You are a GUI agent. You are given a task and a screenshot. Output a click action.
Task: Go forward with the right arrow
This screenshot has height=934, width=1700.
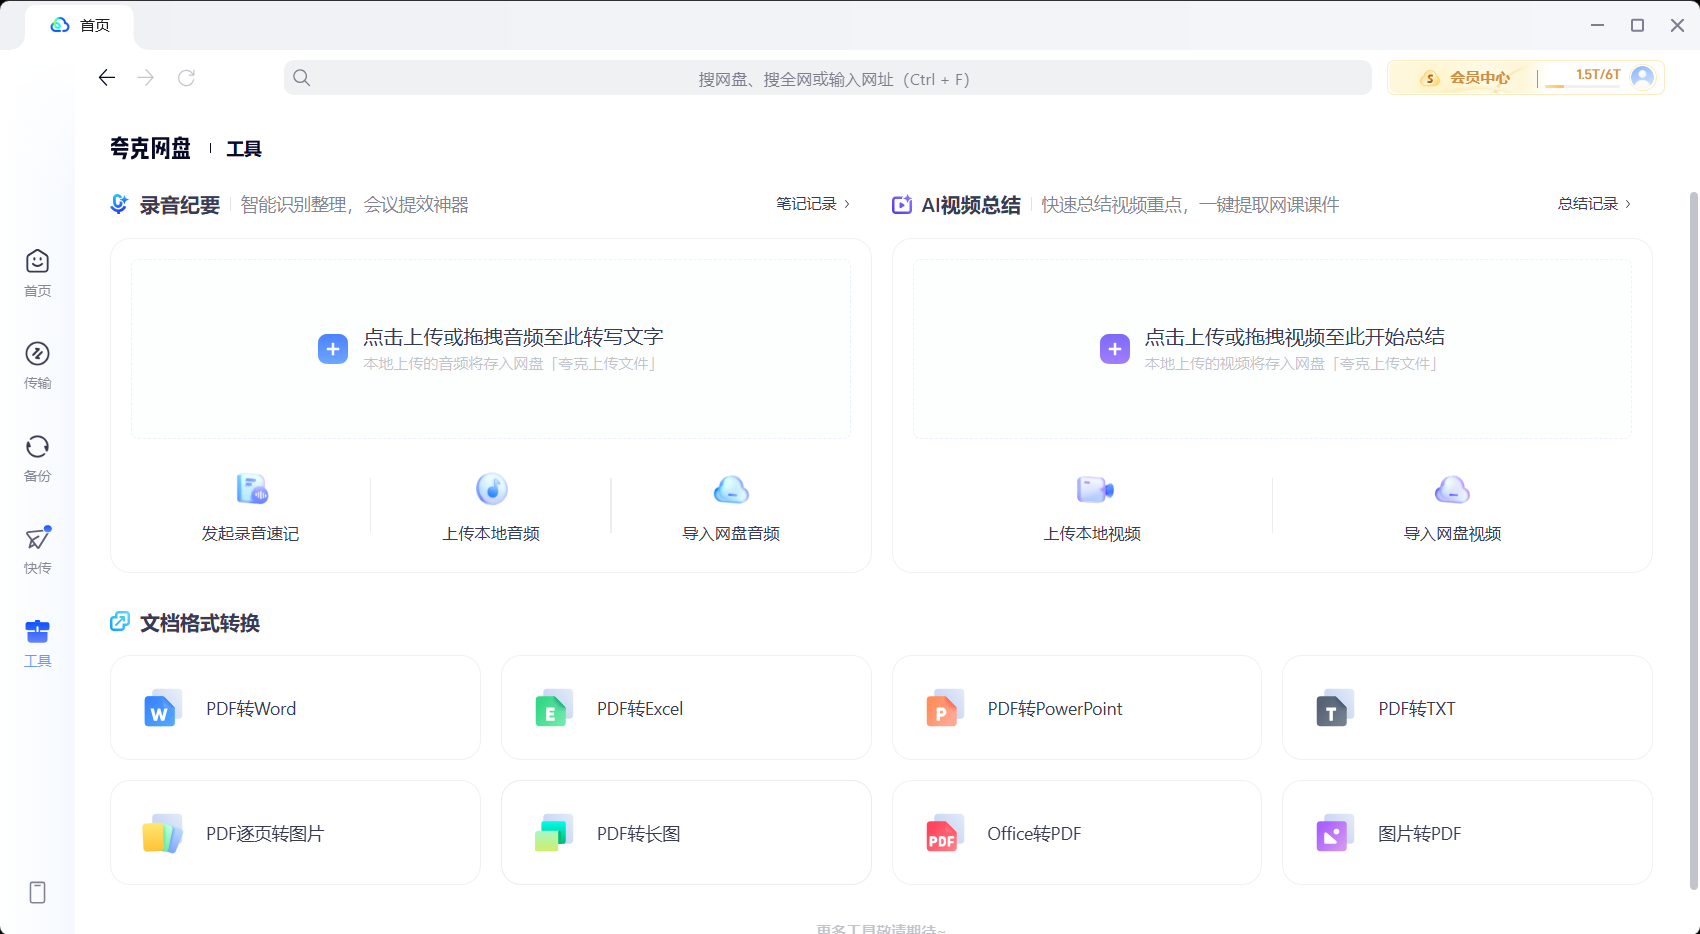coord(146,78)
